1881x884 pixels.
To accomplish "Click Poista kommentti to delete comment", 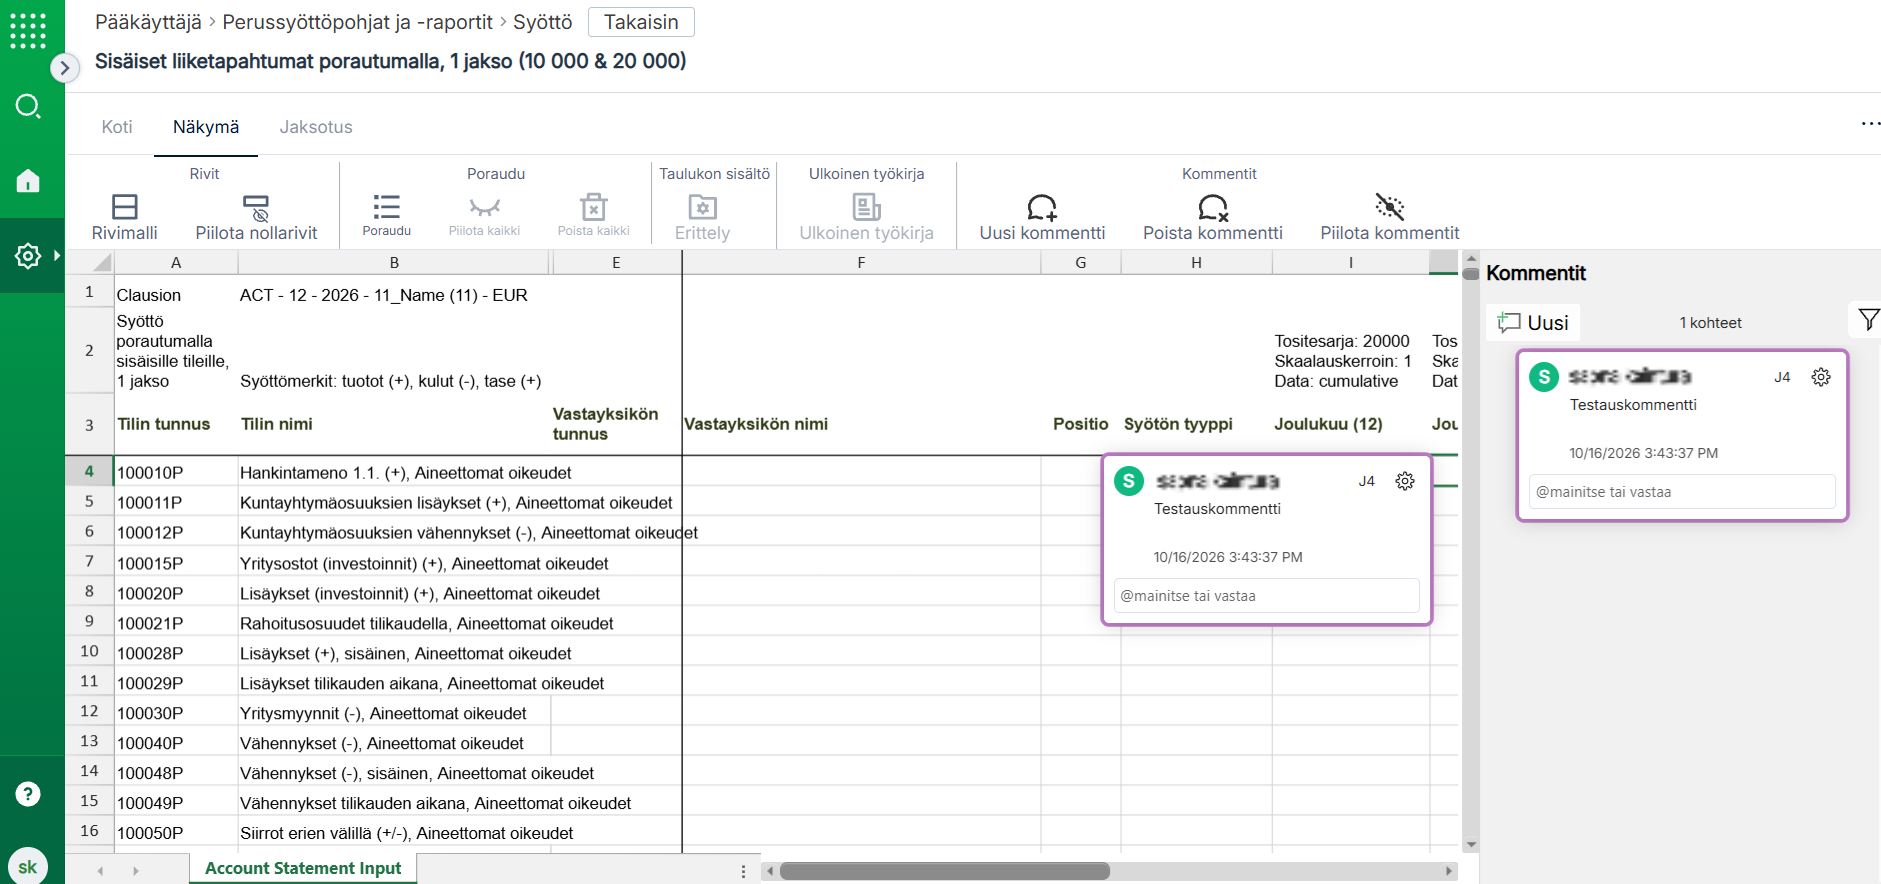I will [x=1213, y=218].
